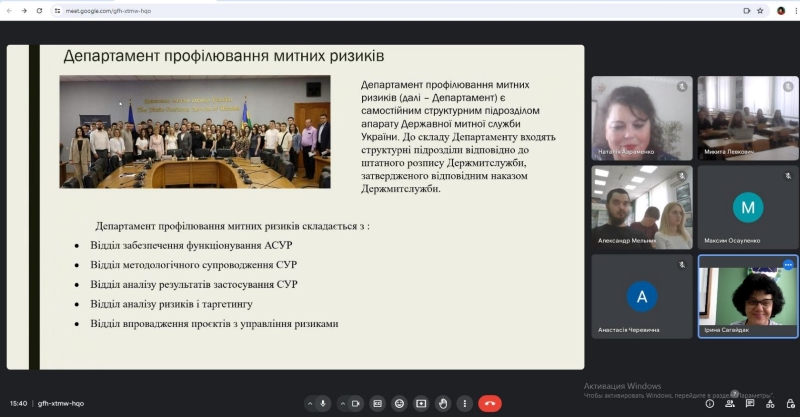This screenshot has height=417, width=800.
Task: Reload the page
Action: (x=39, y=11)
